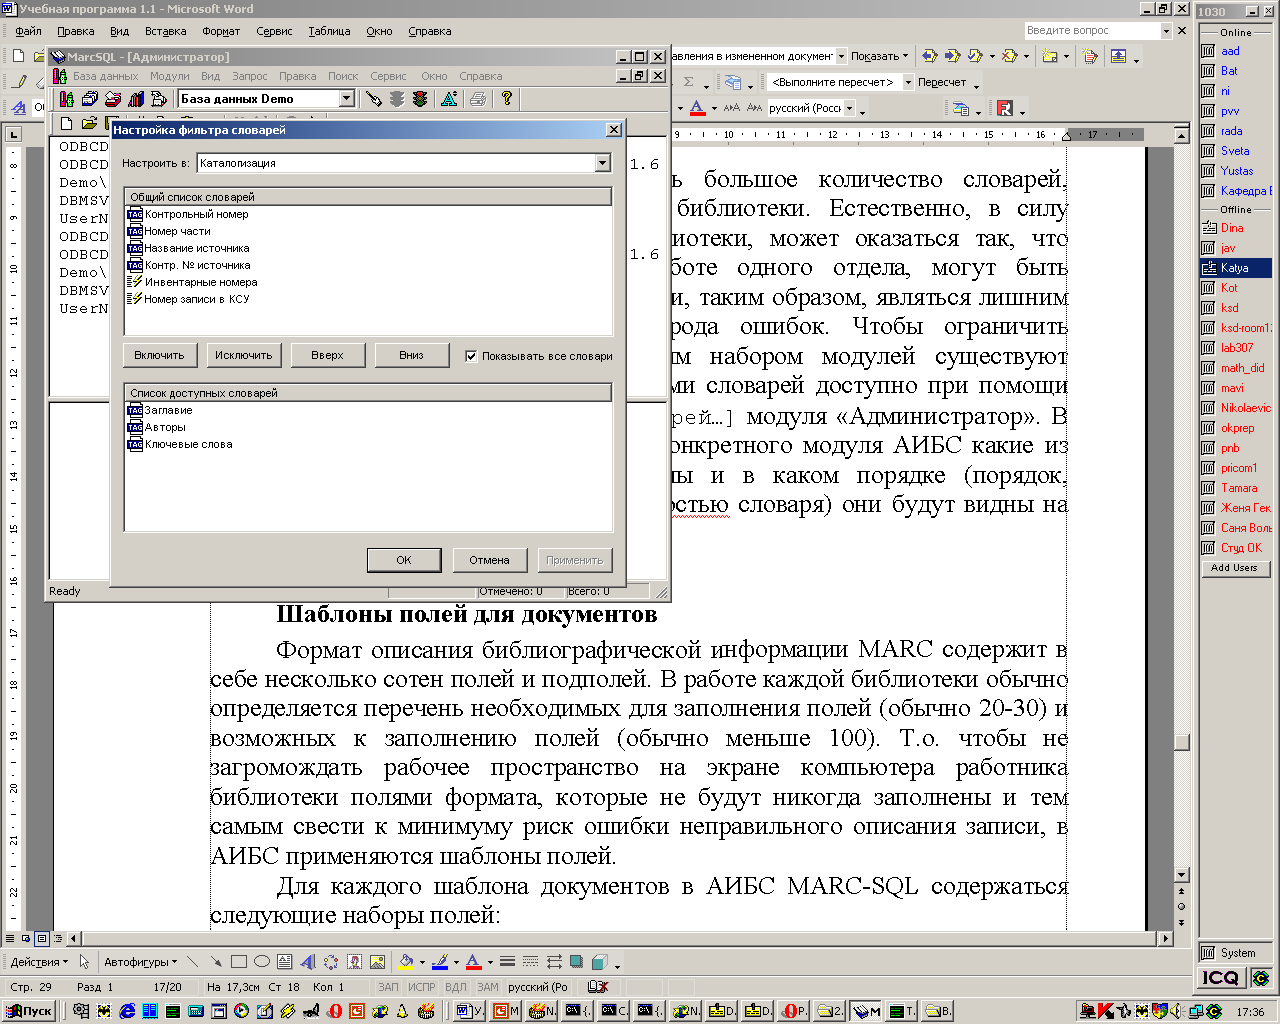
Task: Open the 'База данных Demo' dropdown
Action: tap(347, 98)
